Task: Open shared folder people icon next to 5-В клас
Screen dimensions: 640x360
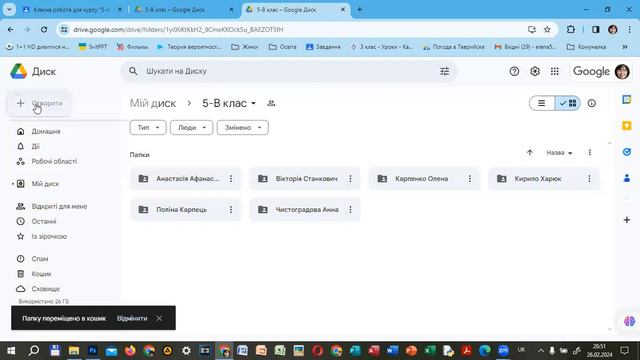Action: (271, 103)
